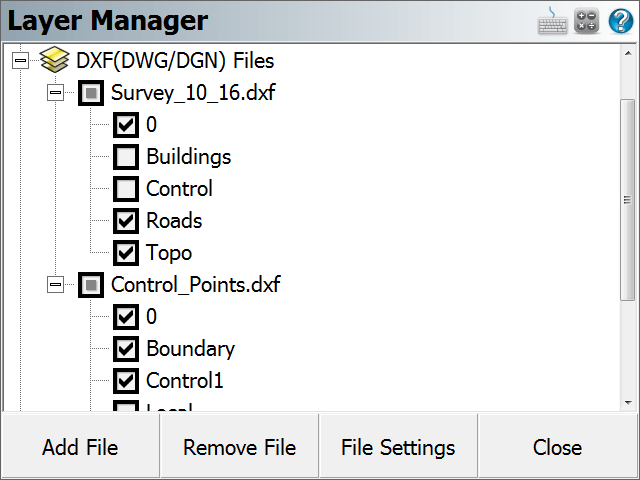Uncheck the Roads layer

pyautogui.click(x=126, y=221)
